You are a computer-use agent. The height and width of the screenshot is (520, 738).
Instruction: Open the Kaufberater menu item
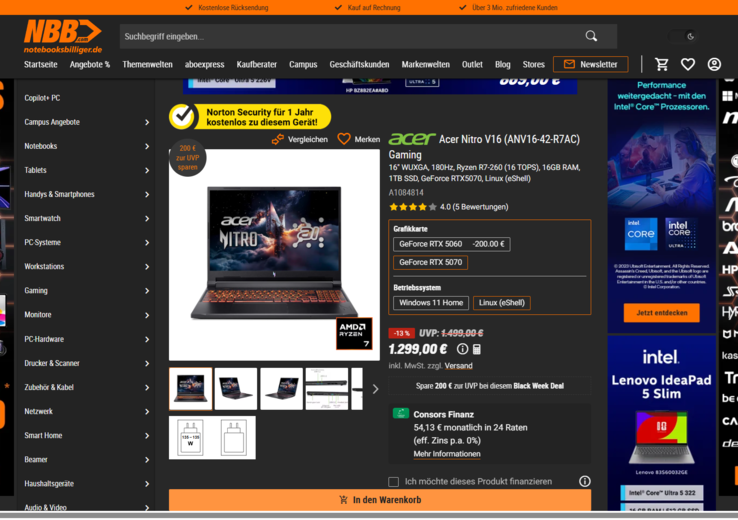[257, 64]
